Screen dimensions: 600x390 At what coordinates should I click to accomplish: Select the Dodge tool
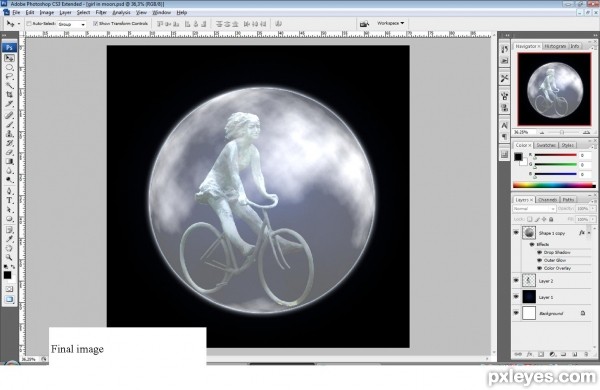click(9, 179)
